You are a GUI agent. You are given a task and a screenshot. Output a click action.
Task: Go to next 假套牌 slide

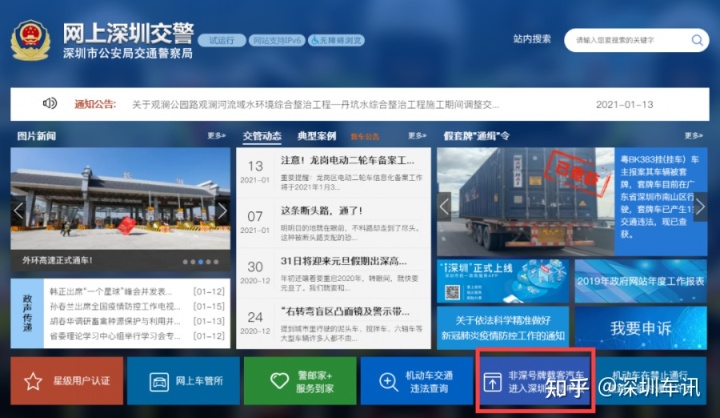pyautogui.click(x=700, y=207)
